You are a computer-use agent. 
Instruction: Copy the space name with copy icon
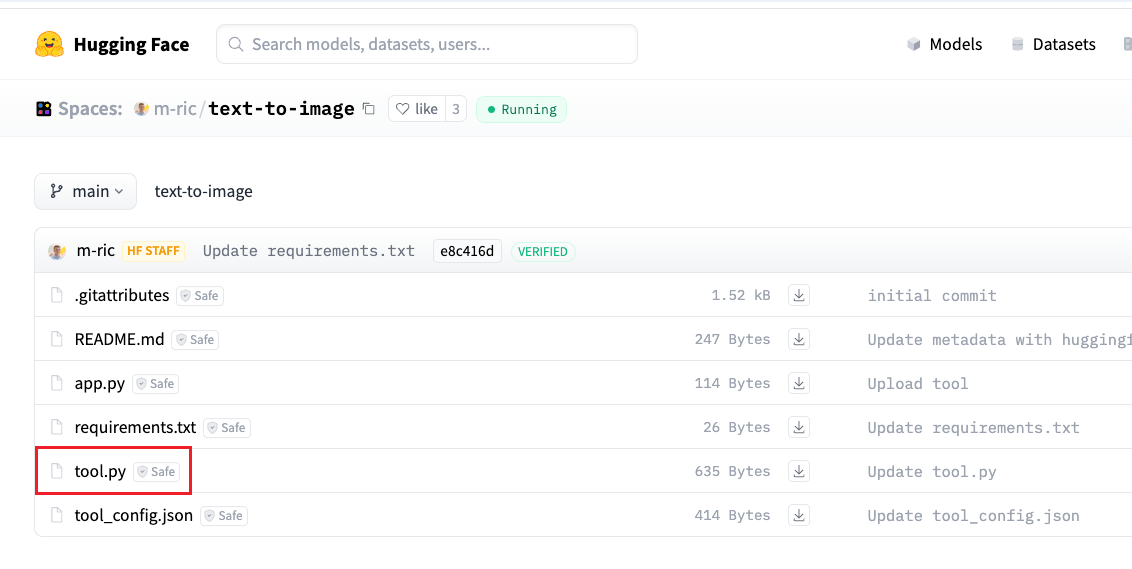coord(368,109)
